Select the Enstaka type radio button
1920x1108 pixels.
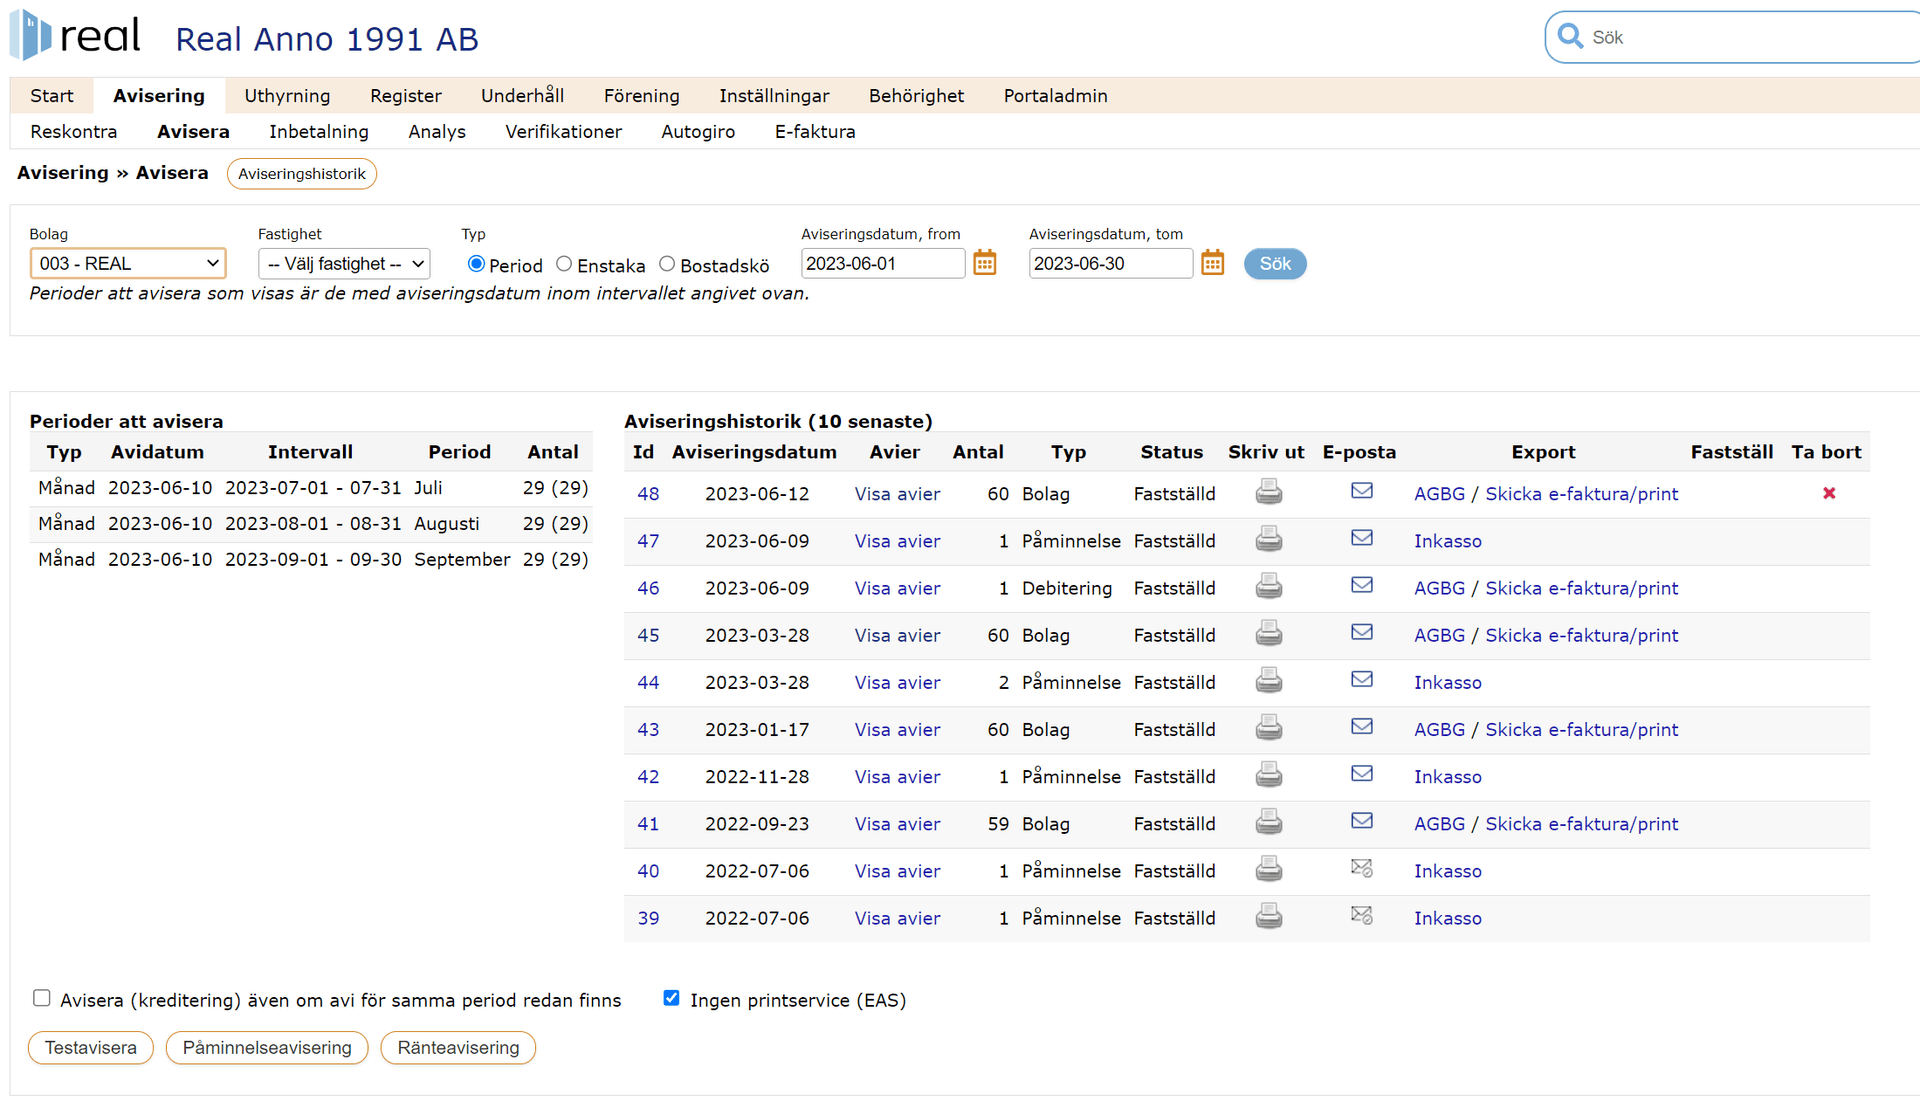[564, 264]
